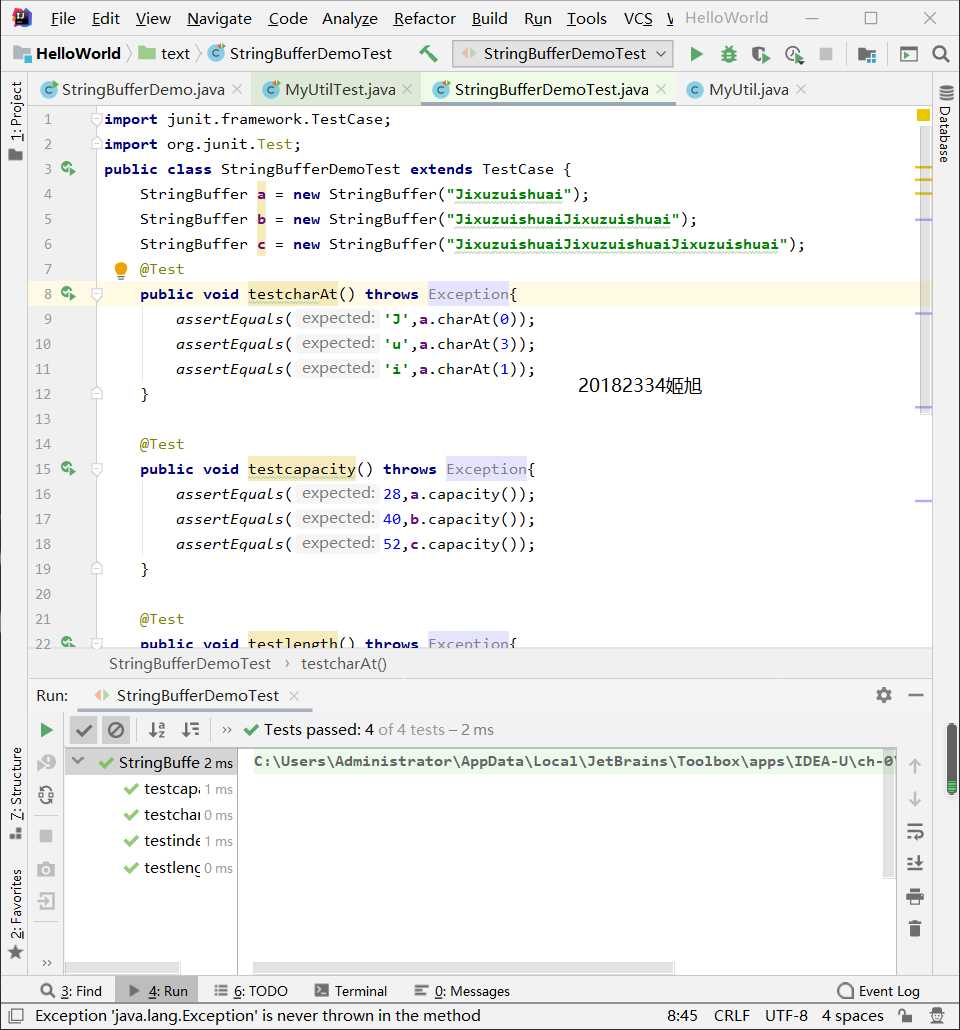Open Run panel settings gear

tap(884, 695)
